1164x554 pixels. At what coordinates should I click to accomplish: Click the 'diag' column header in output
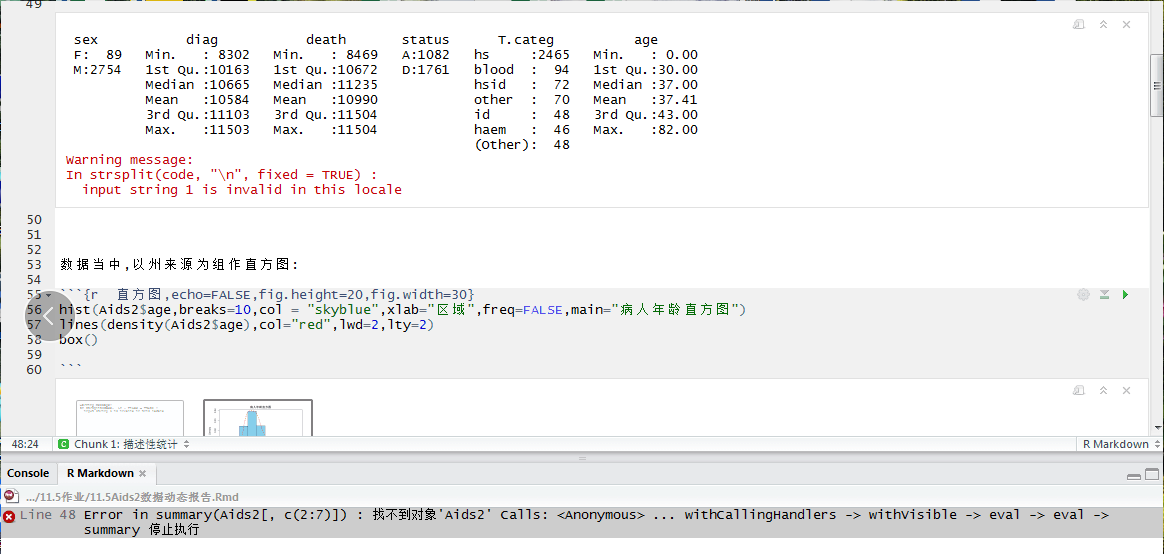(202, 40)
